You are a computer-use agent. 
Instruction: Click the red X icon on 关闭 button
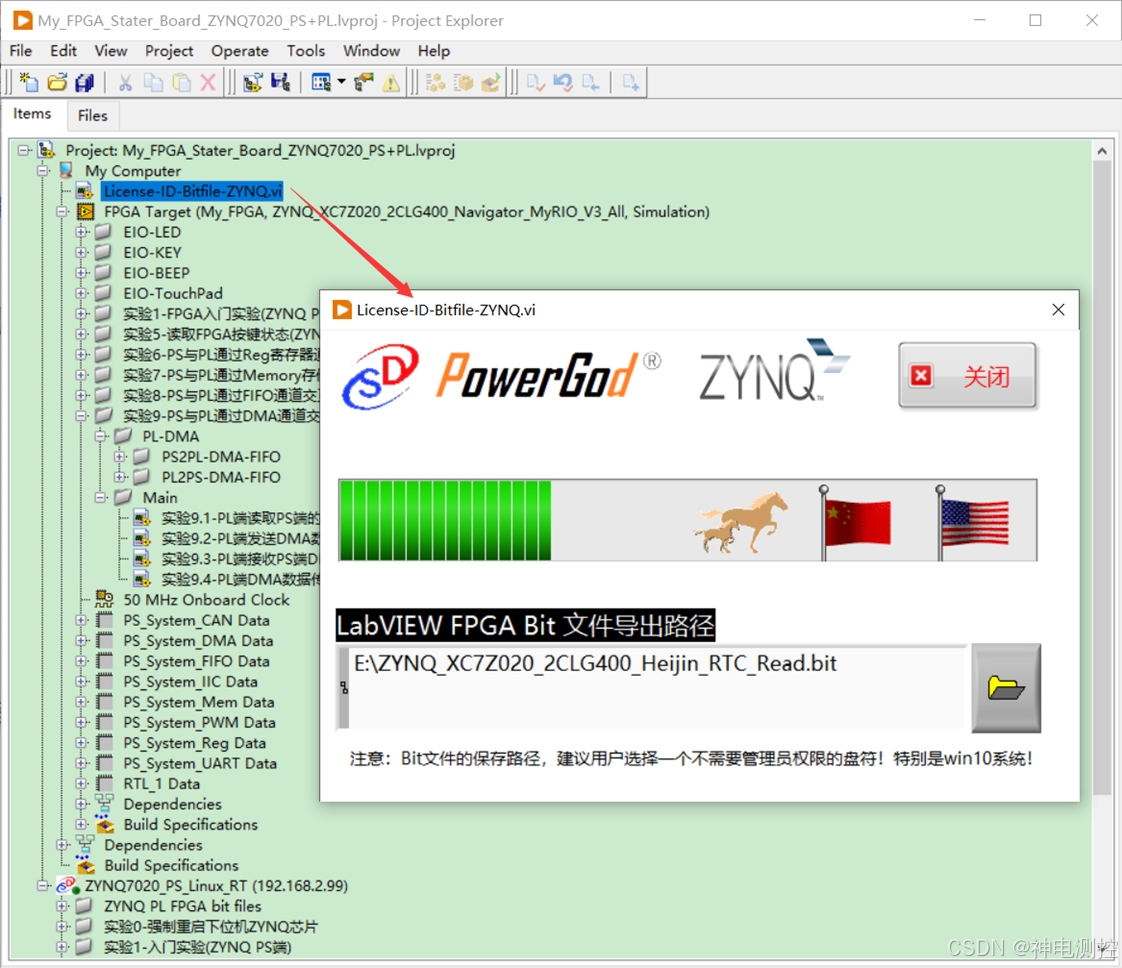pos(921,376)
